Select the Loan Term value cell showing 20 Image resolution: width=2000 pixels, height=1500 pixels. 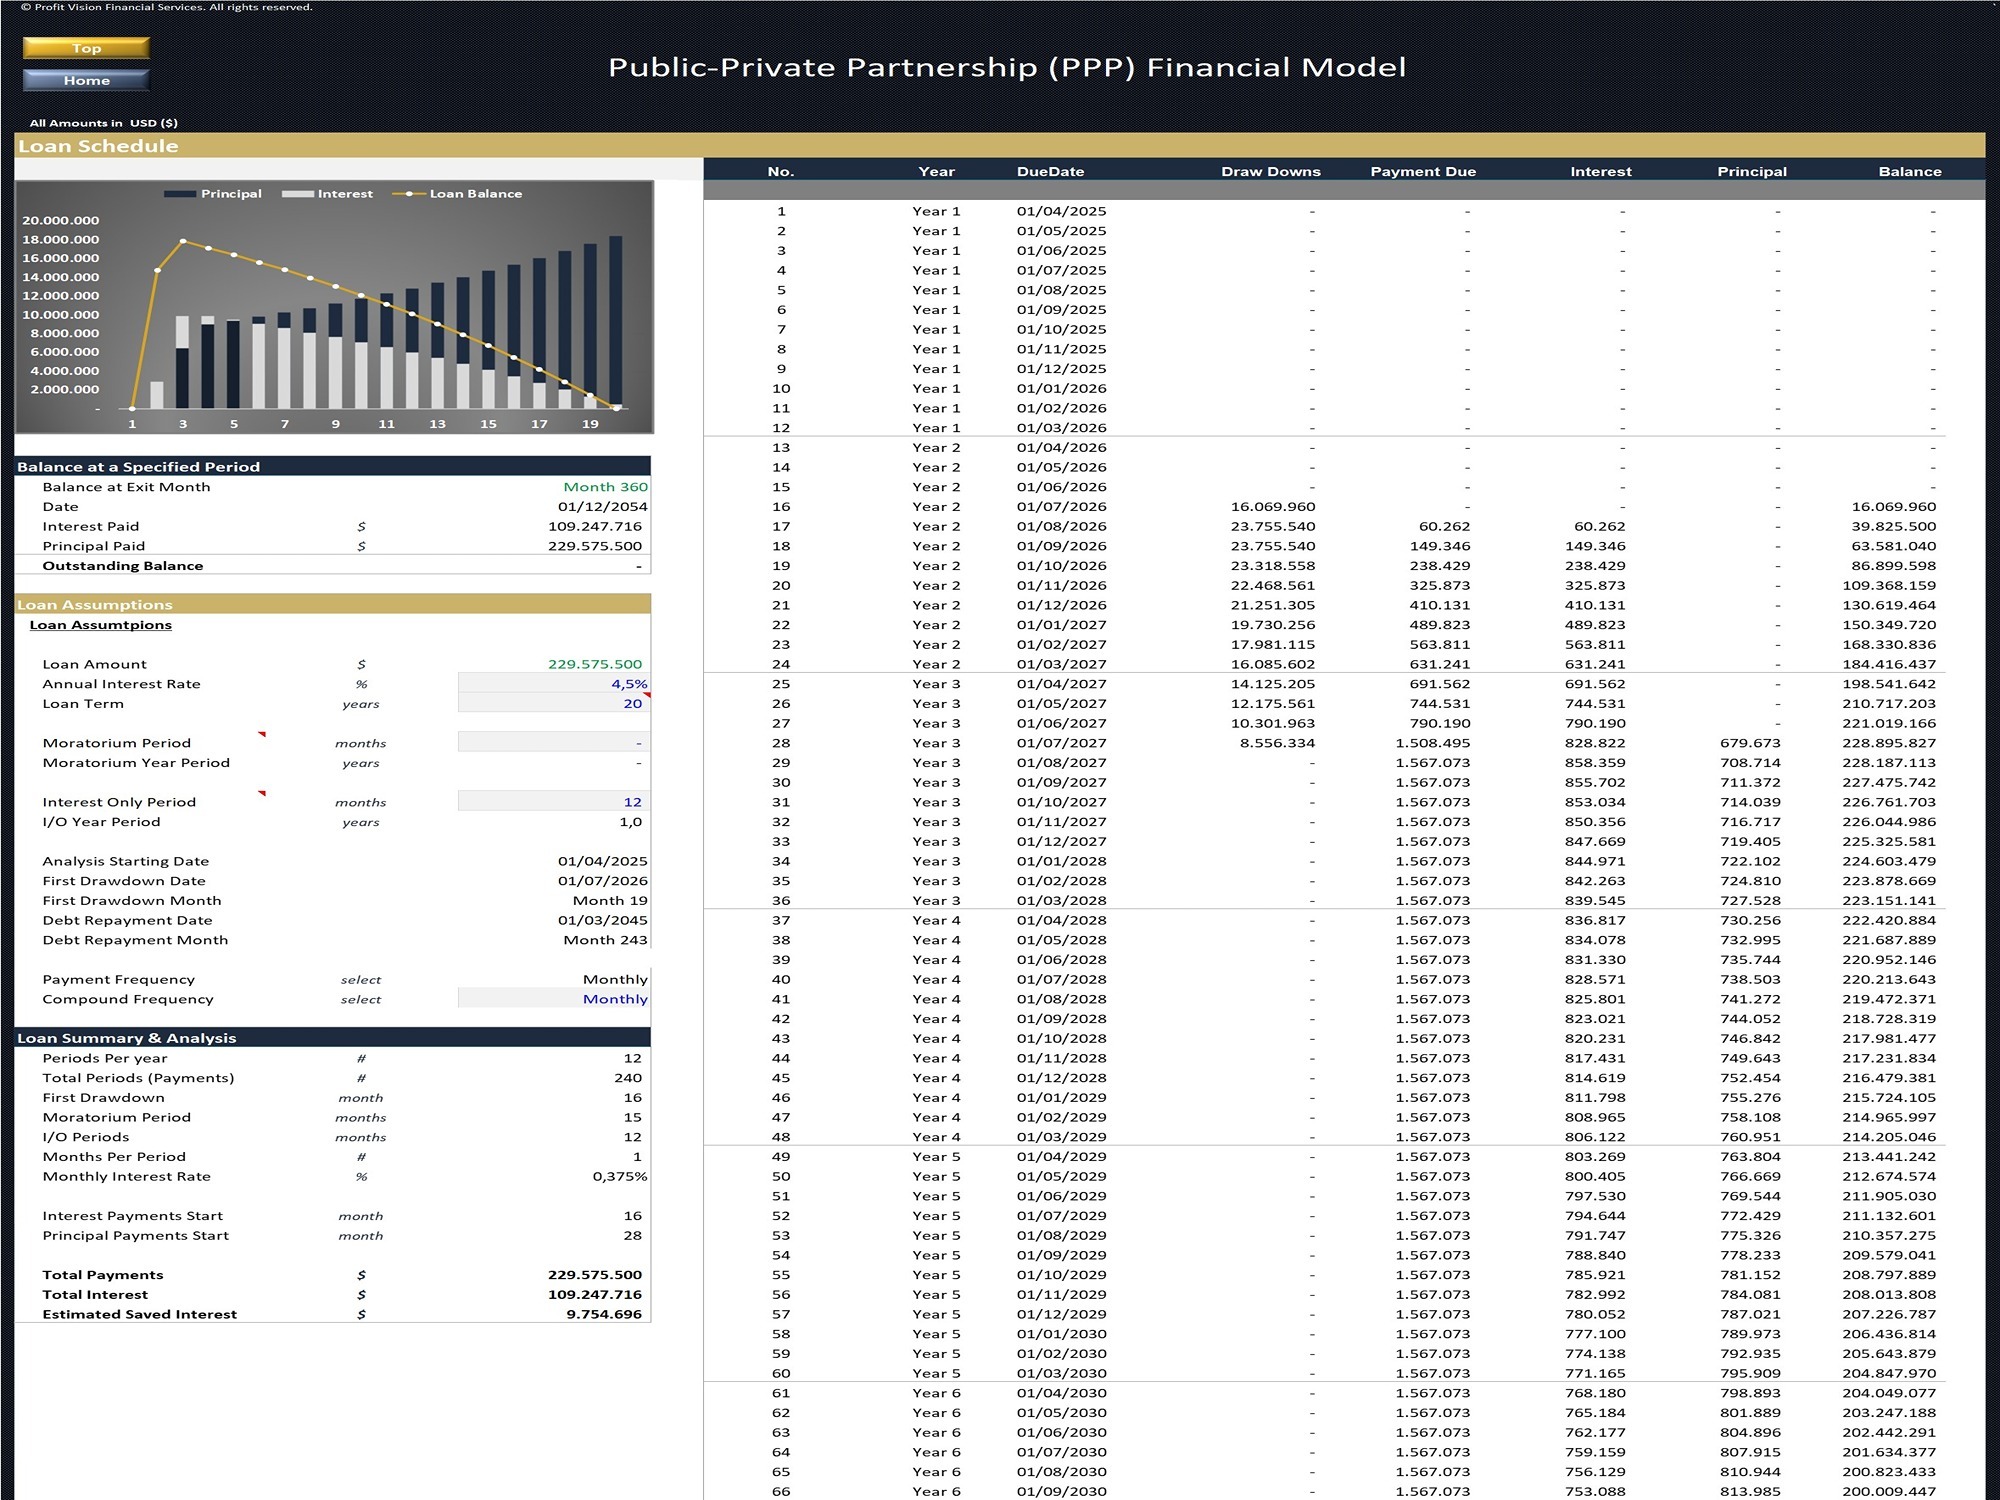[553, 703]
